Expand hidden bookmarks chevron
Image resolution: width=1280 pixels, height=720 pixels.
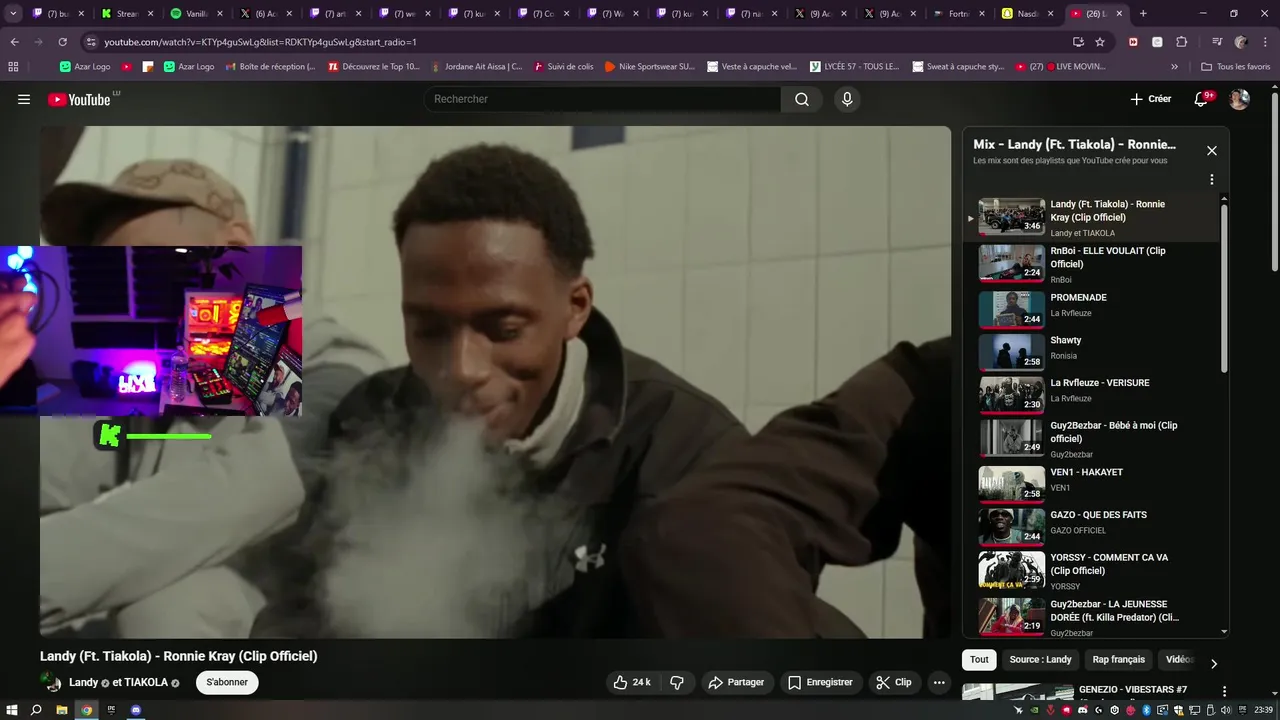(1174, 67)
